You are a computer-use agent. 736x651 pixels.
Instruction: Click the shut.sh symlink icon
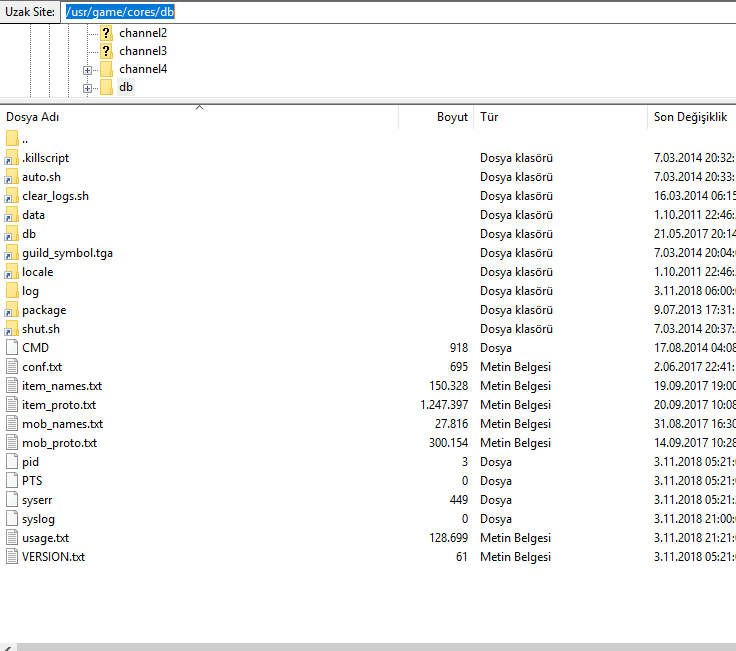[12, 329]
